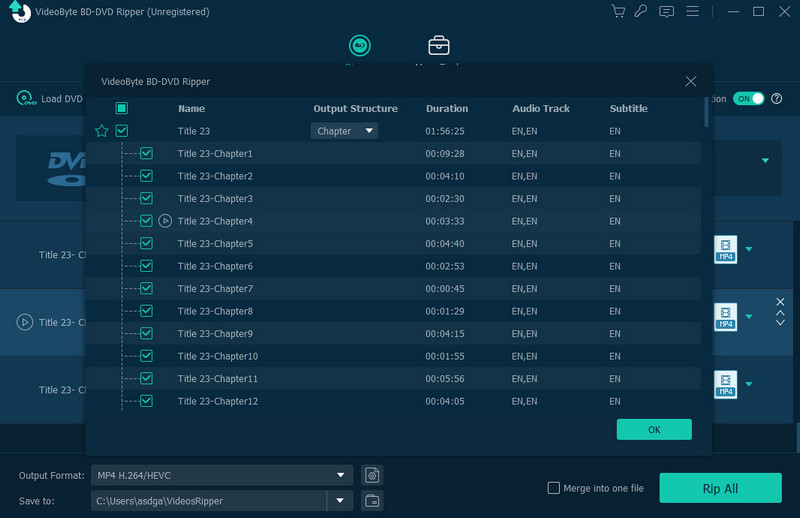Expand the Chapter output structure dropdown
800x518 pixels.
point(344,131)
